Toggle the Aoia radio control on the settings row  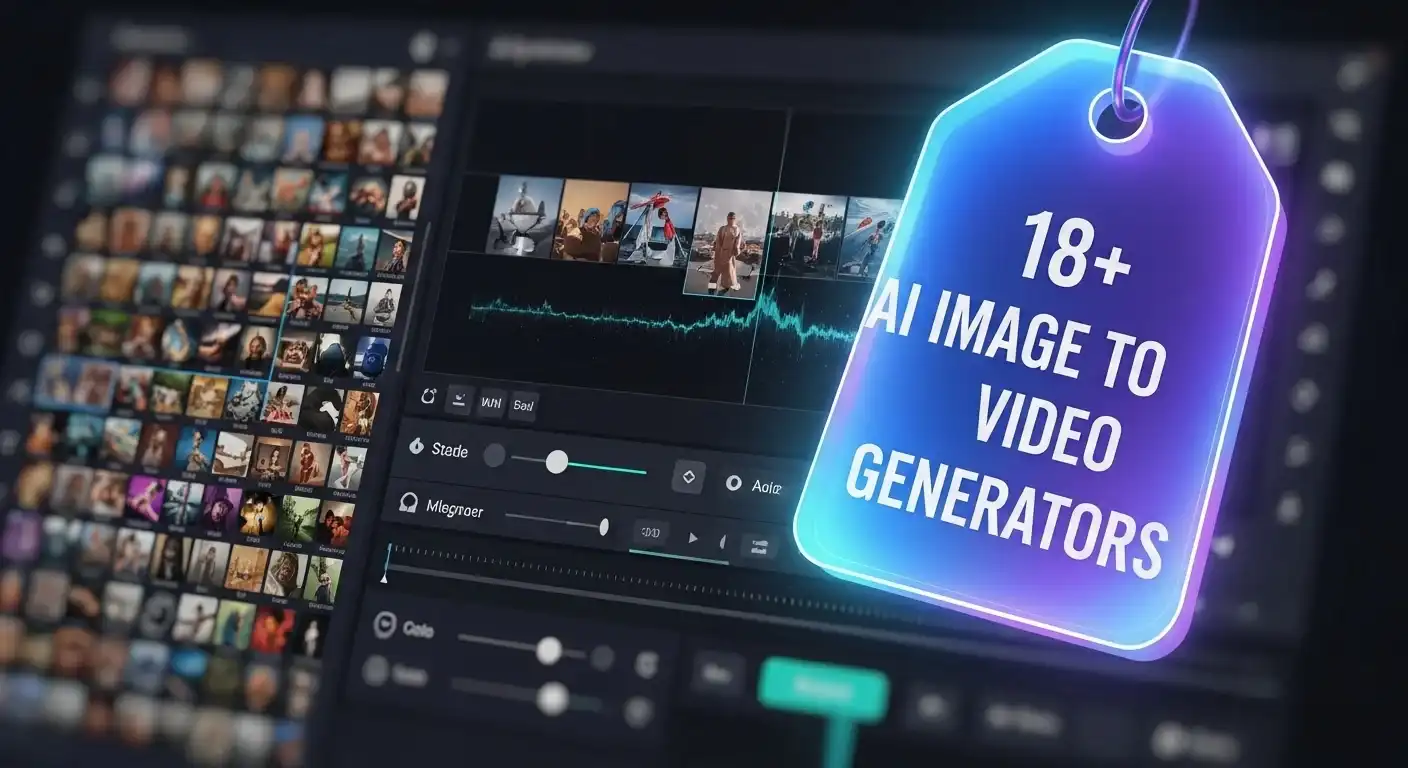click(734, 481)
